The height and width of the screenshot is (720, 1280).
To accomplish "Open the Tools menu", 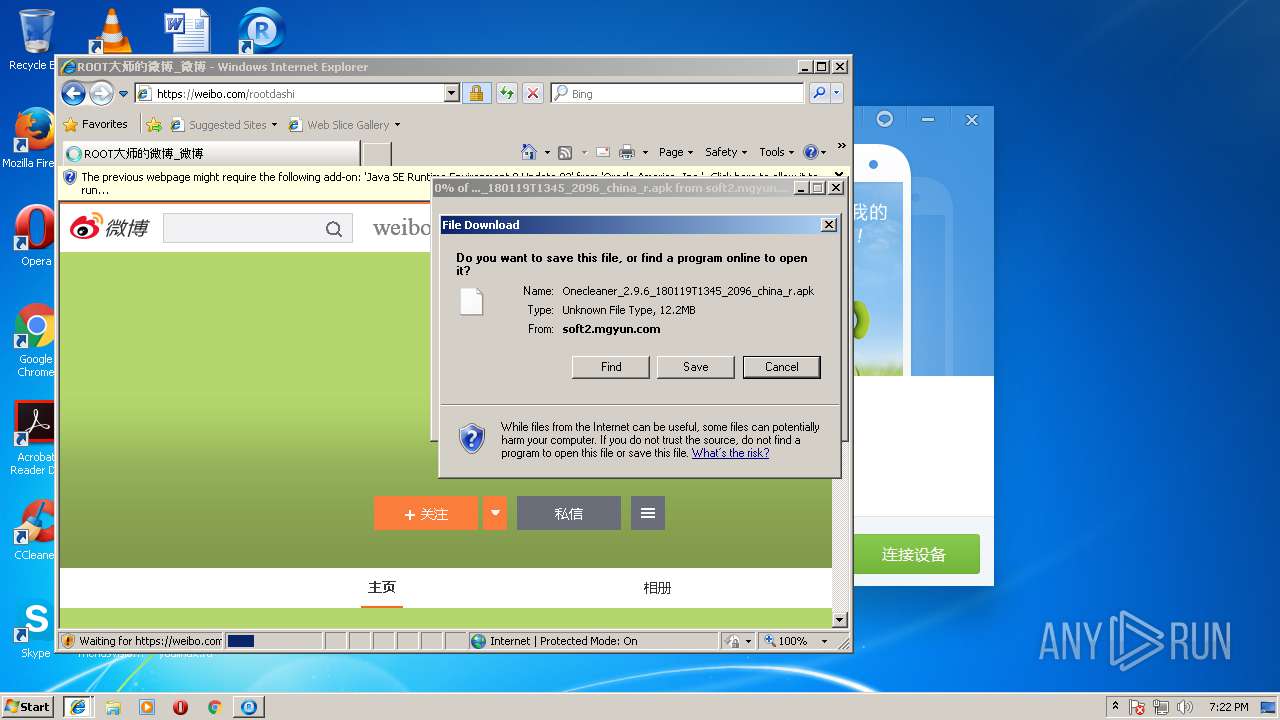I will [777, 152].
